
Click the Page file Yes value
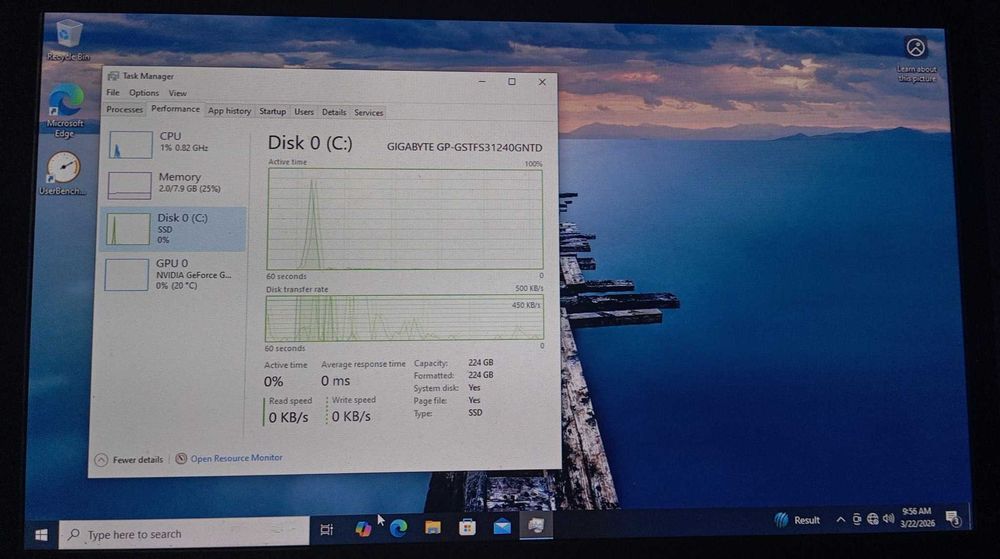474,400
